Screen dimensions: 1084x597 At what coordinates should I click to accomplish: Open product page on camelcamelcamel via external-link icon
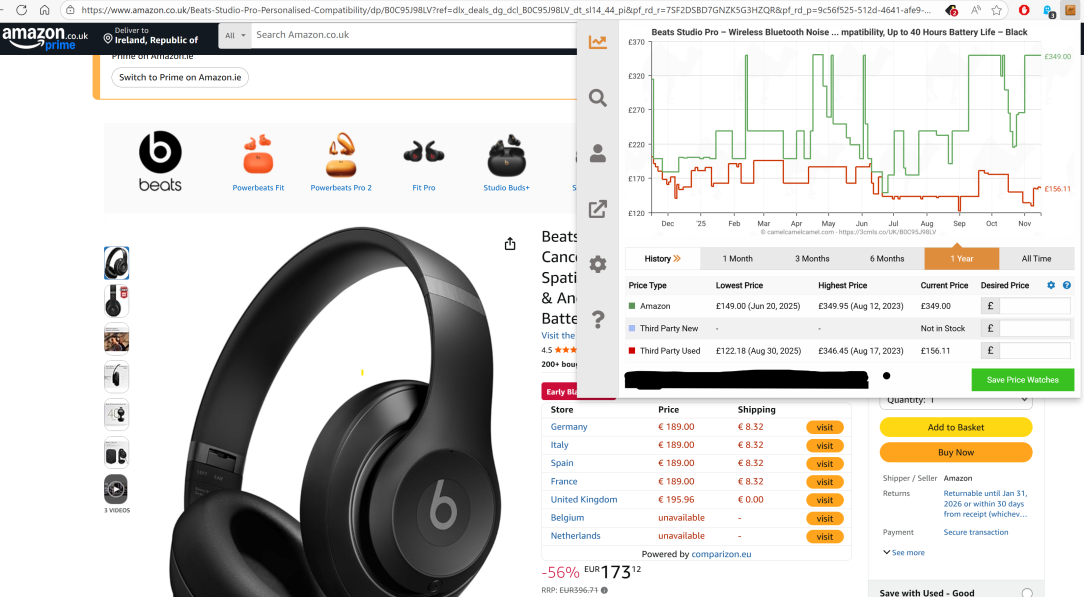598,209
